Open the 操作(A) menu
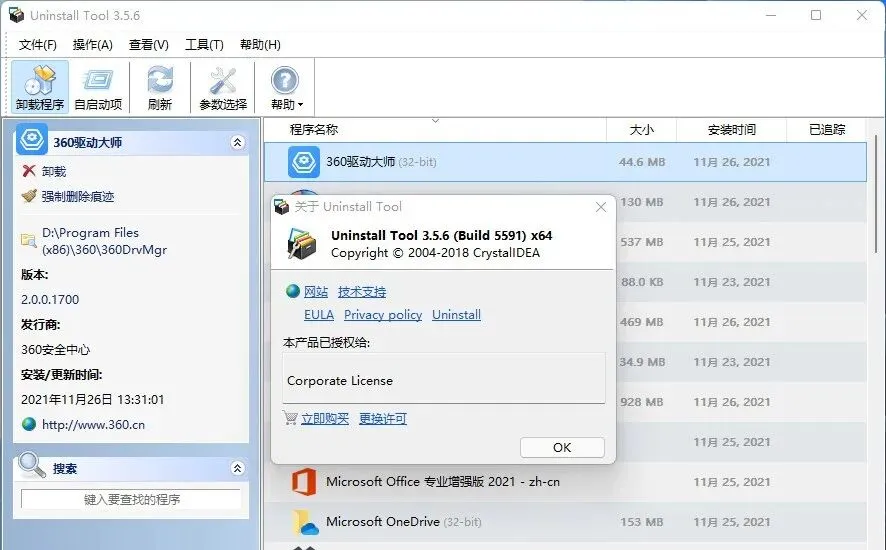 tap(93, 45)
